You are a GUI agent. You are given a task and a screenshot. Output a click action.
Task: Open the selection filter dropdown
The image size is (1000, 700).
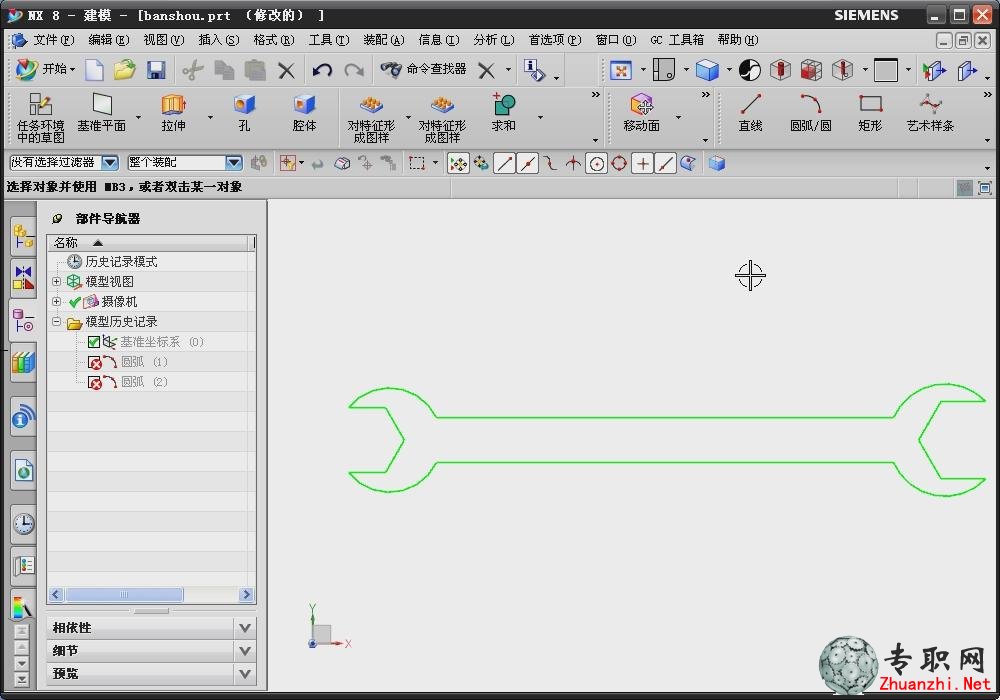(110, 163)
